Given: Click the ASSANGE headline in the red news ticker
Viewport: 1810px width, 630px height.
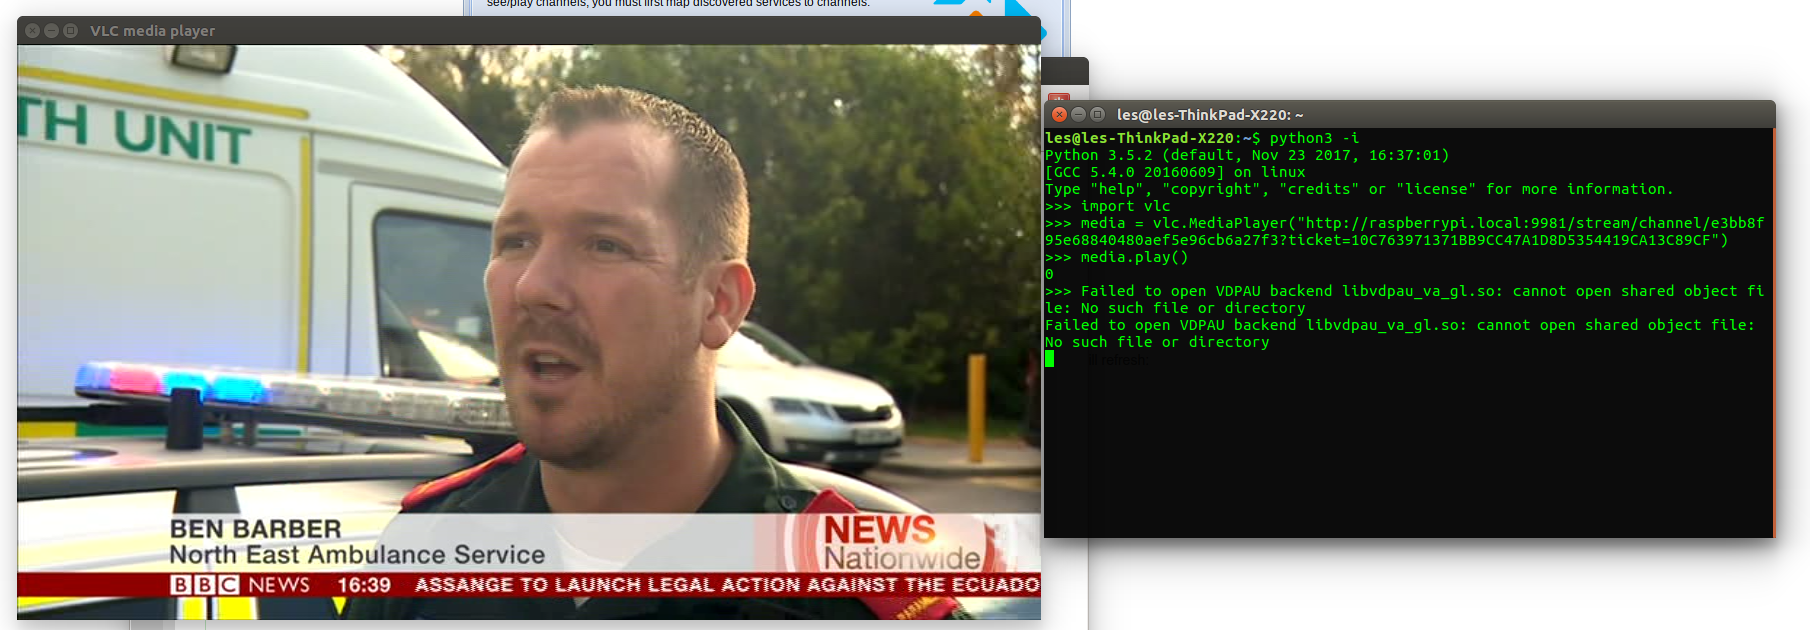Looking at the screenshot, I should [x=728, y=585].
